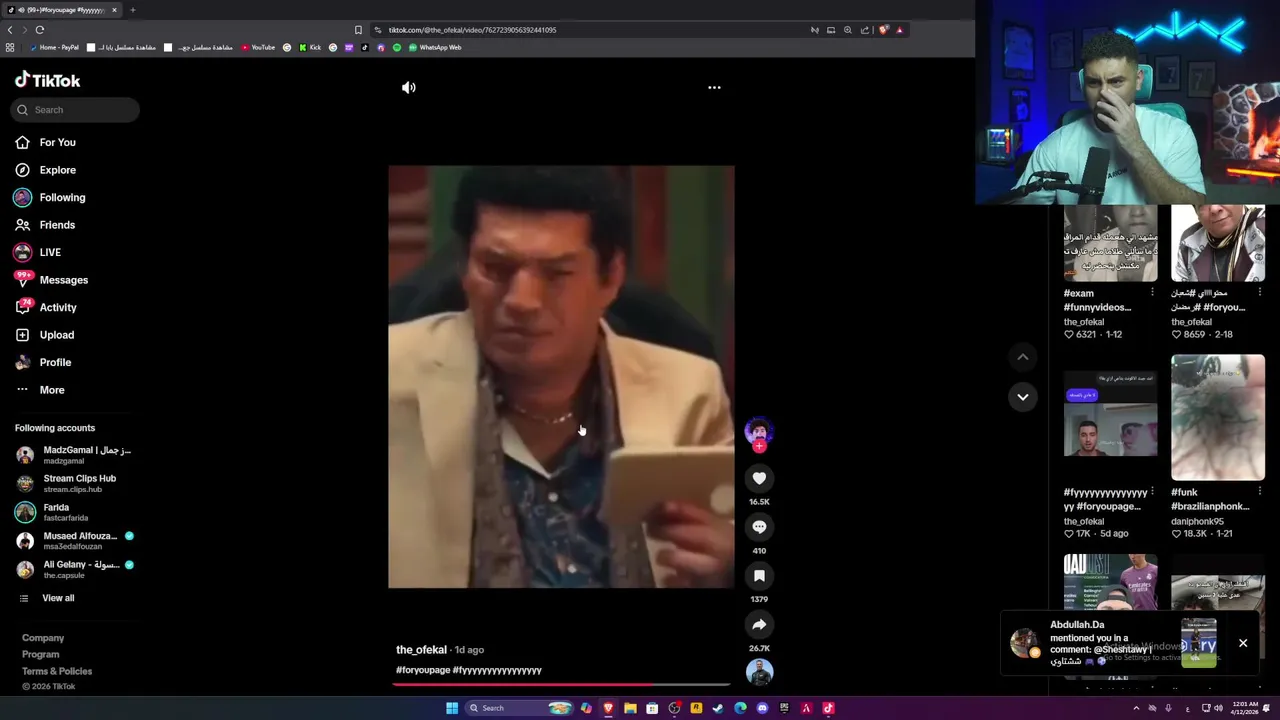Mute the video with speaker icon

coord(409,88)
